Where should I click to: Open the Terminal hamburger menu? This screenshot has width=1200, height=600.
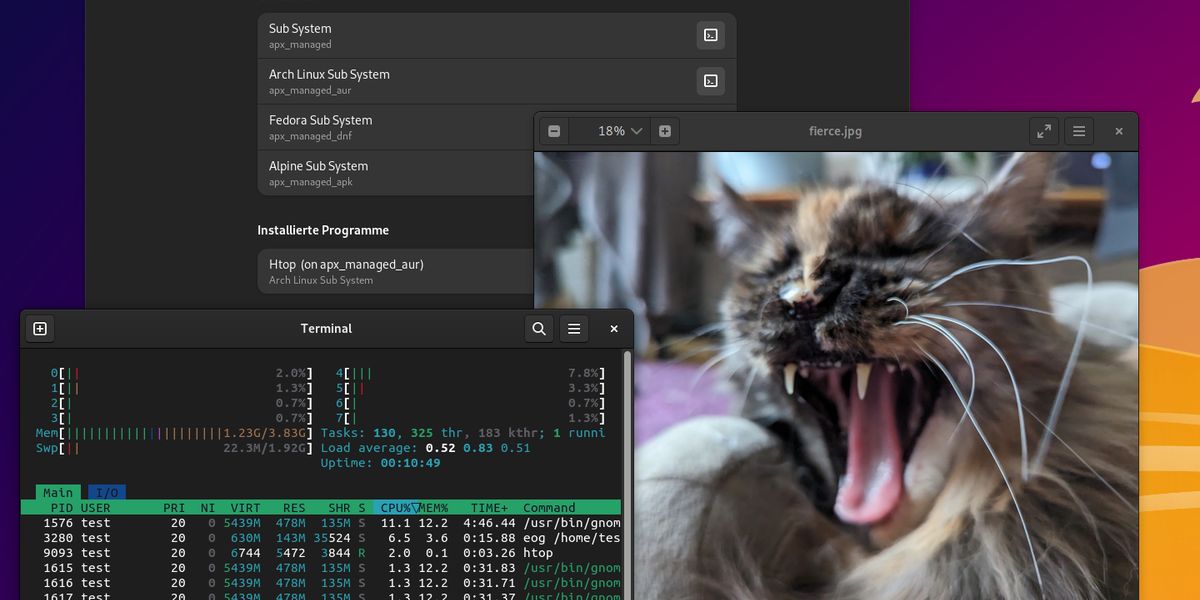click(x=573, y=328)
